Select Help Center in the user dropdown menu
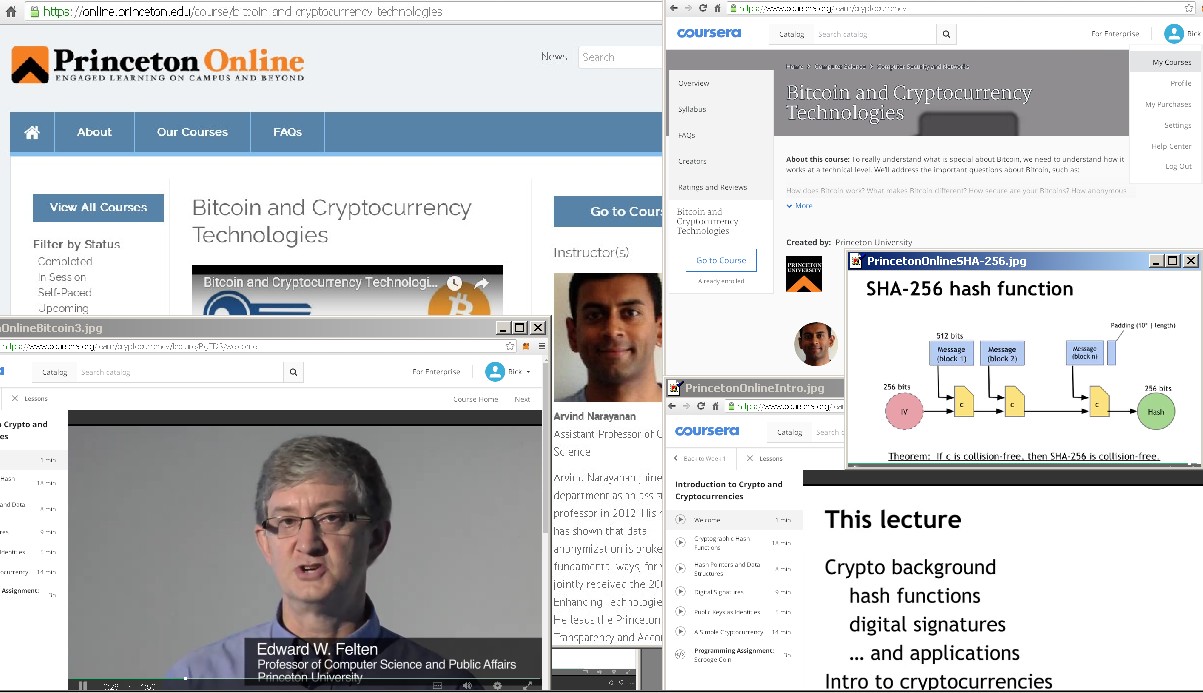This screenshot has height=693, width=1203. (1171, 146)
